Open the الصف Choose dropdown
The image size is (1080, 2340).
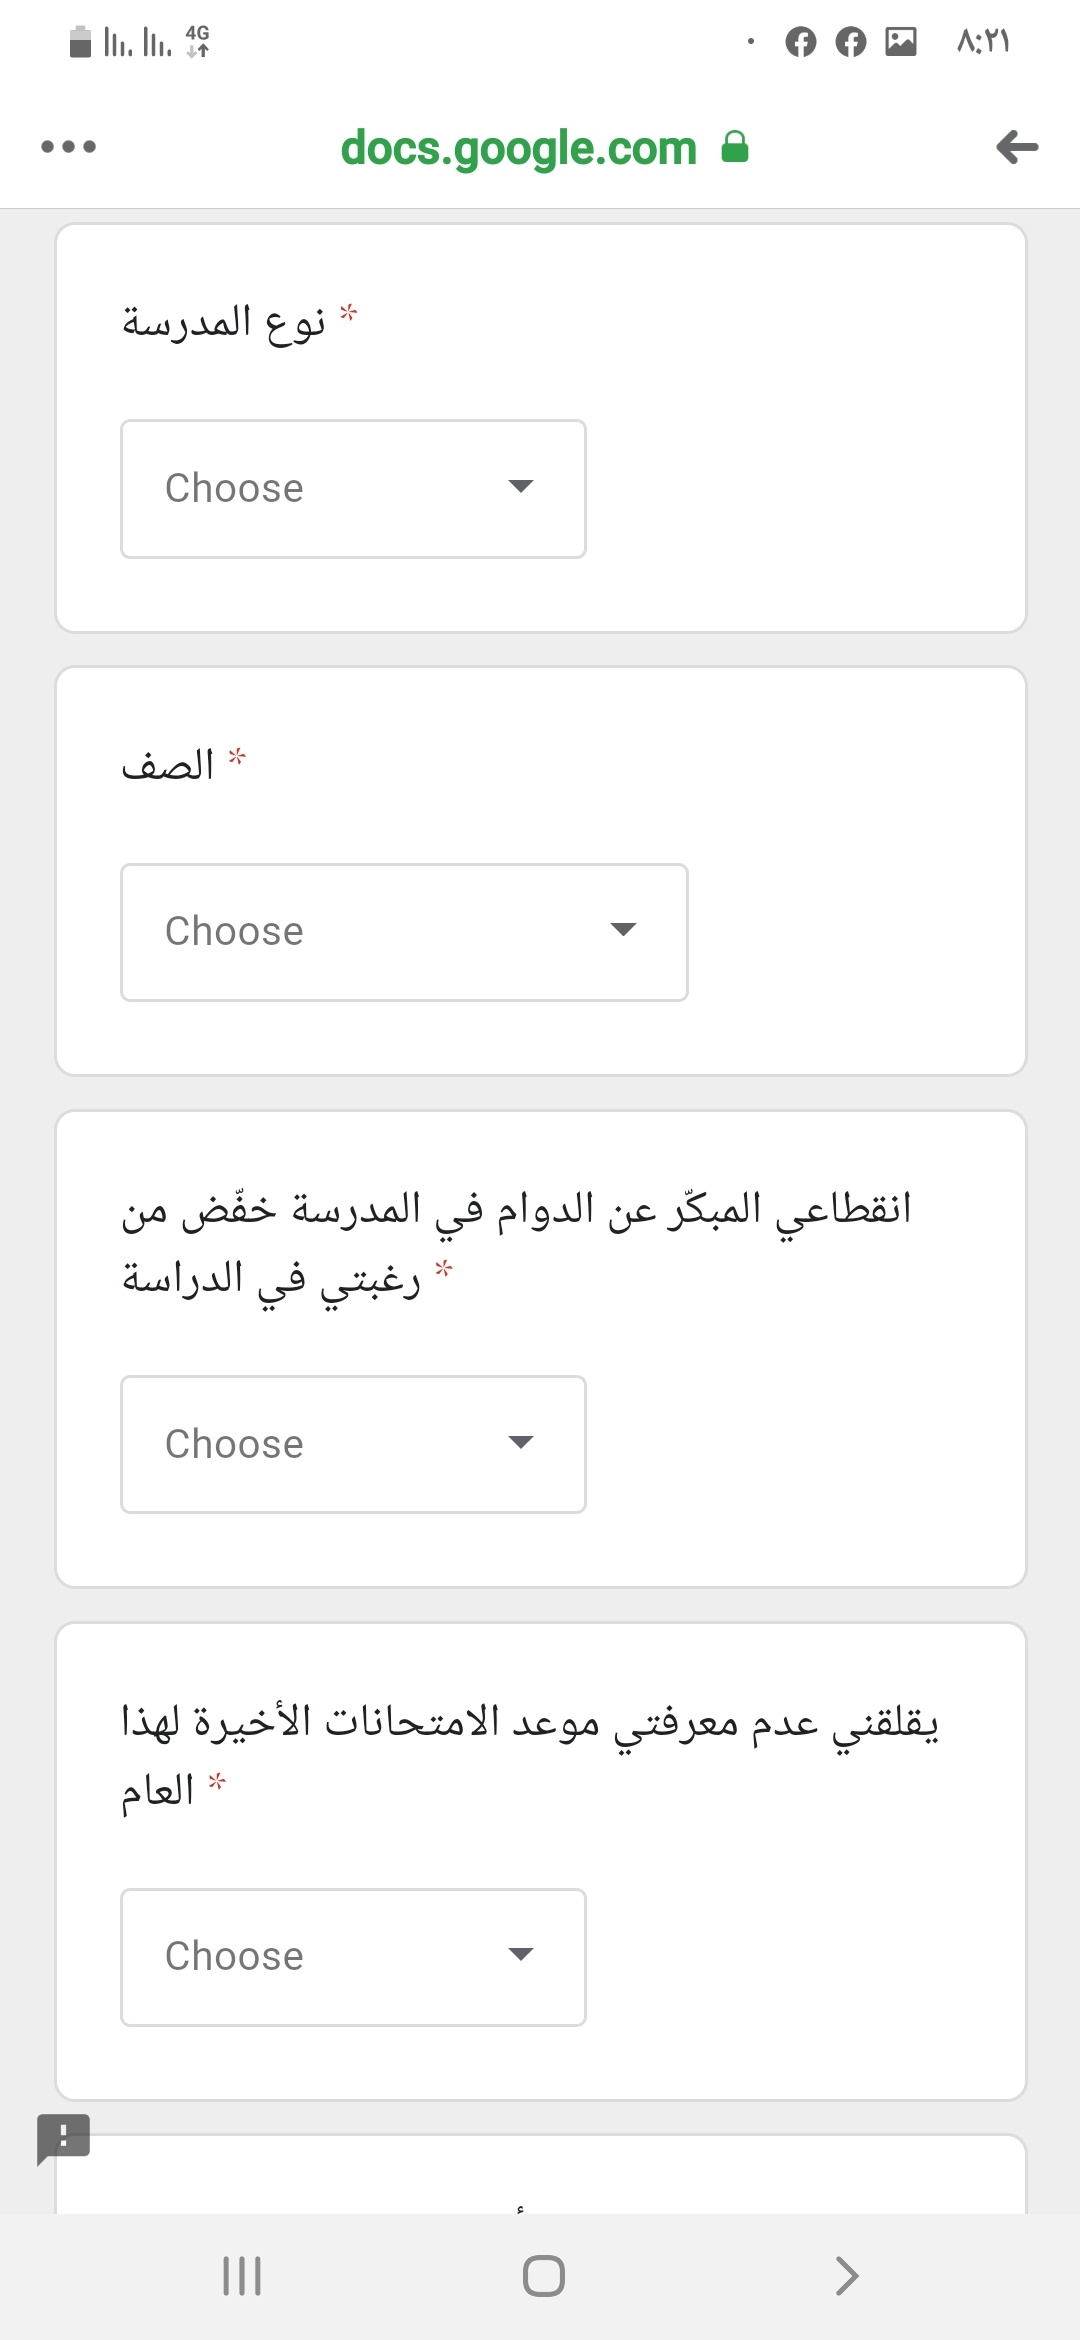click(x=404, y=932)
